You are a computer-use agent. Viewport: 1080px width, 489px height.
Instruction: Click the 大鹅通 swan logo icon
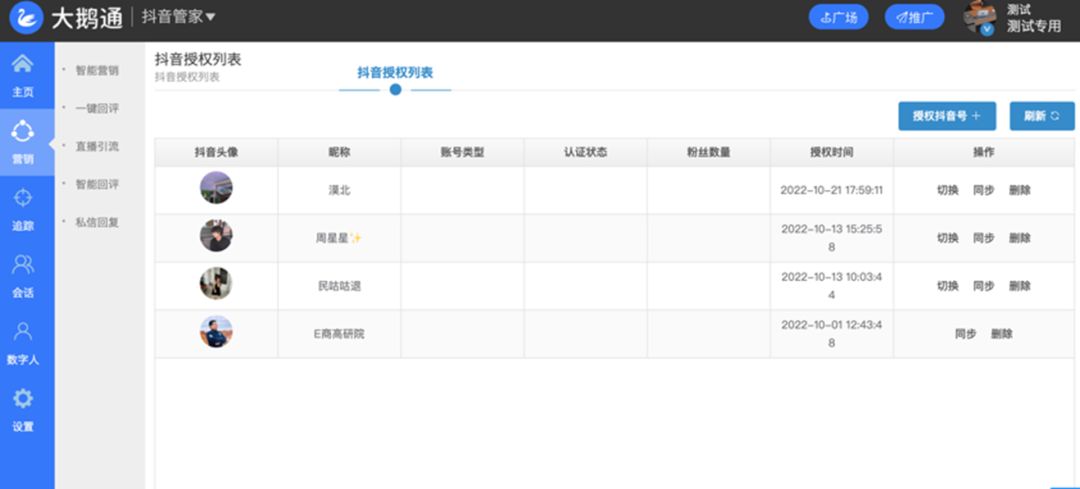click(x=26, y=17)
